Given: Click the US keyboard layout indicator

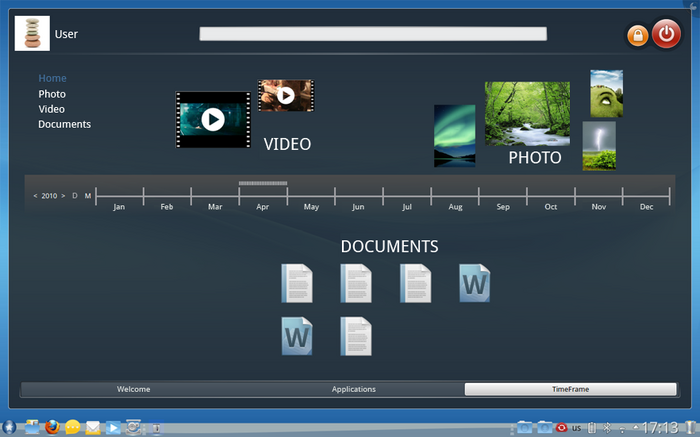Looking at the screenshot, I should tap(576, 428).
